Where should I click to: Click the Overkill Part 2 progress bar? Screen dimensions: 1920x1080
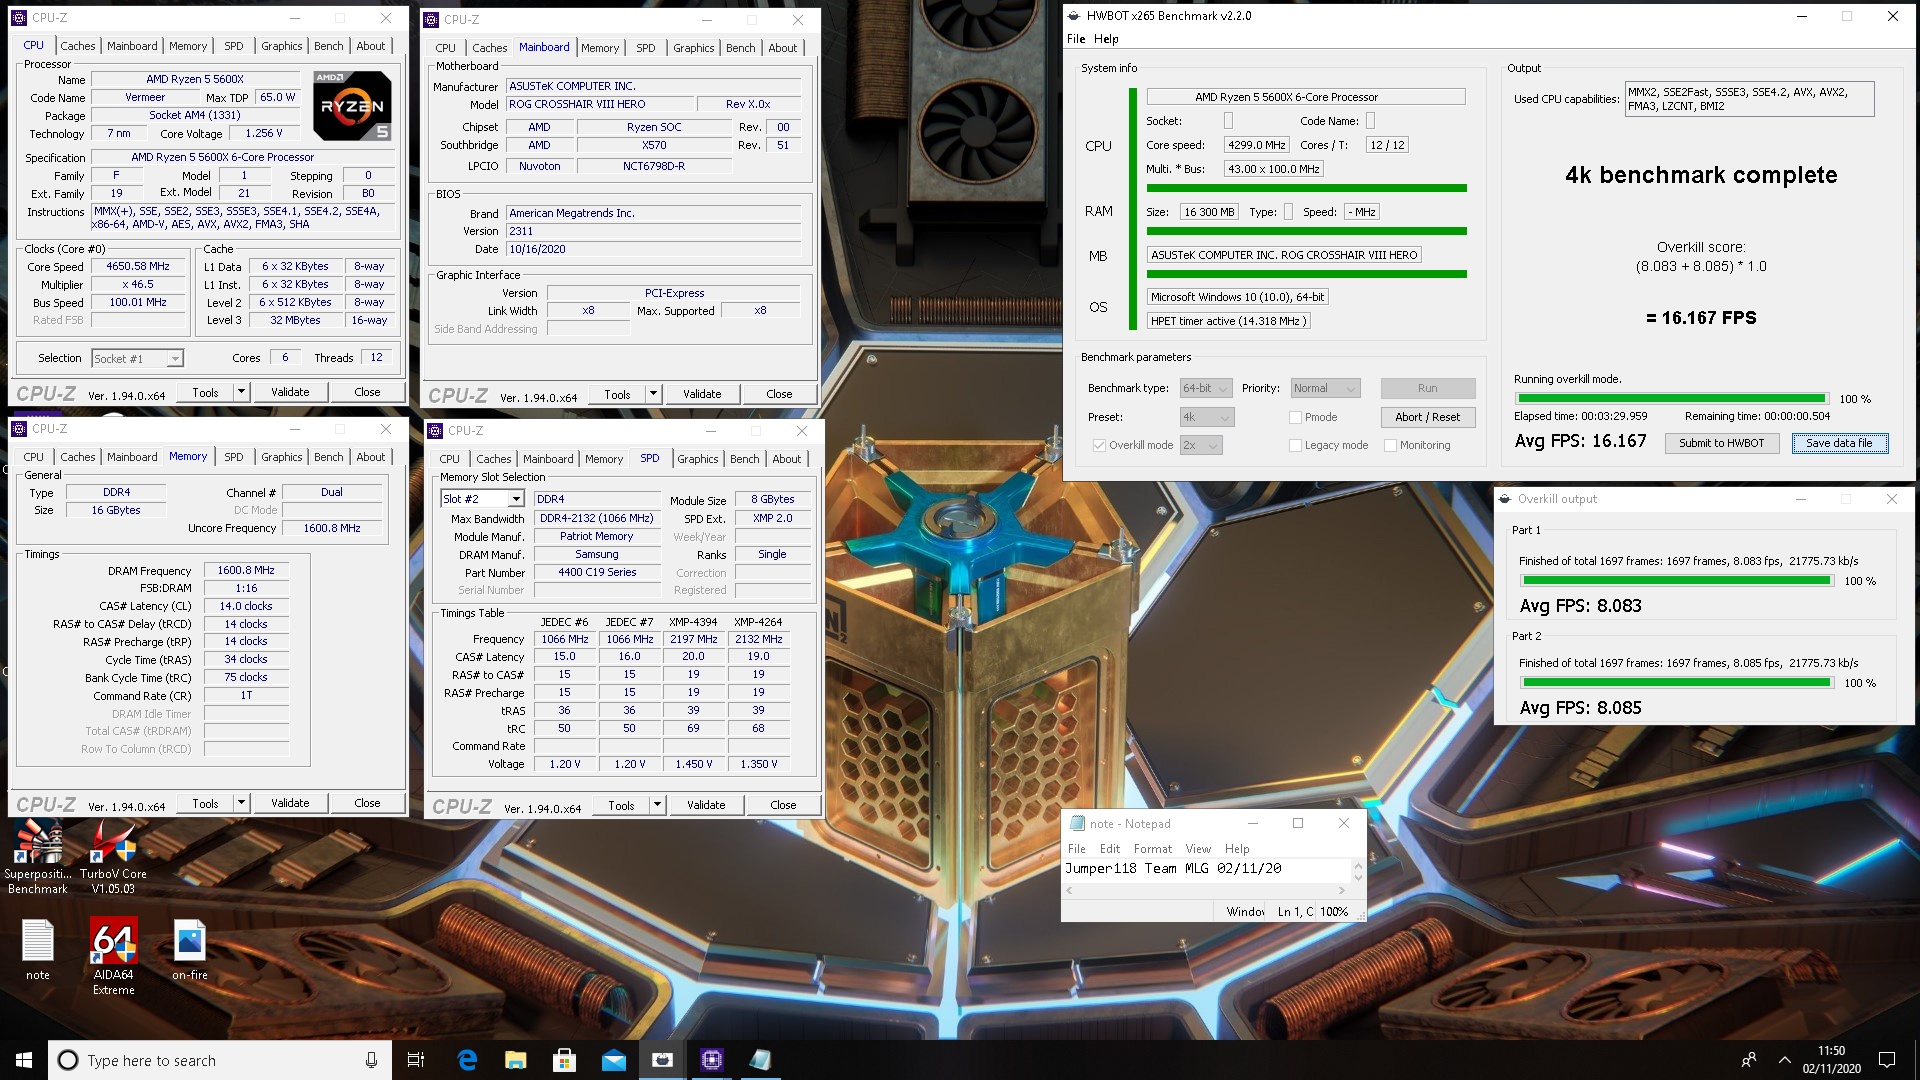tap(1676, 682)
